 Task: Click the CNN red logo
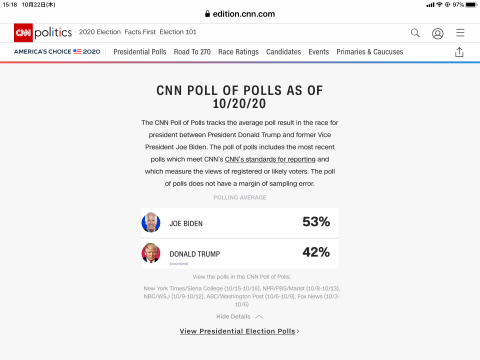coord(23,33)
